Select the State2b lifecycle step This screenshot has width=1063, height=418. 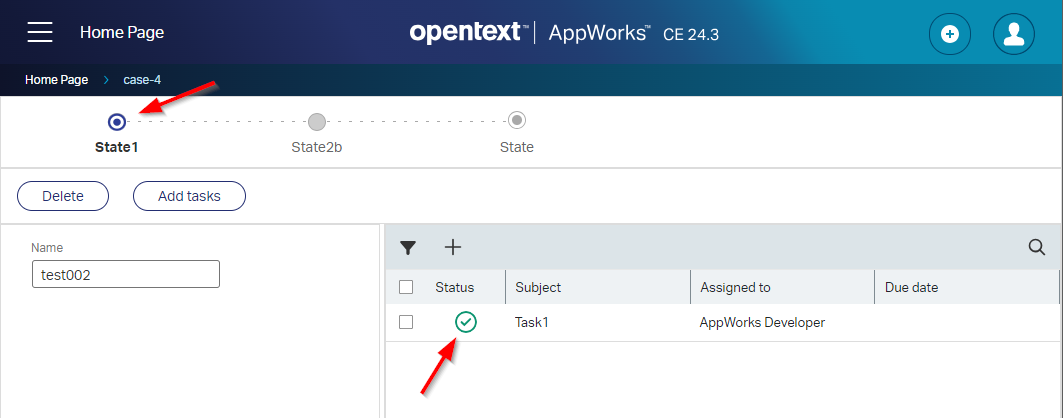coord(317,122)
